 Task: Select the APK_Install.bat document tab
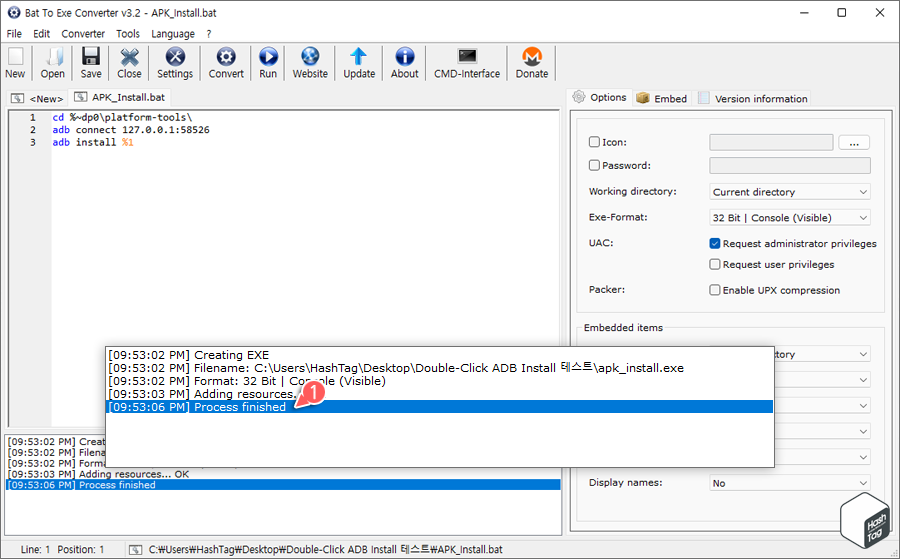click(120, 97)
